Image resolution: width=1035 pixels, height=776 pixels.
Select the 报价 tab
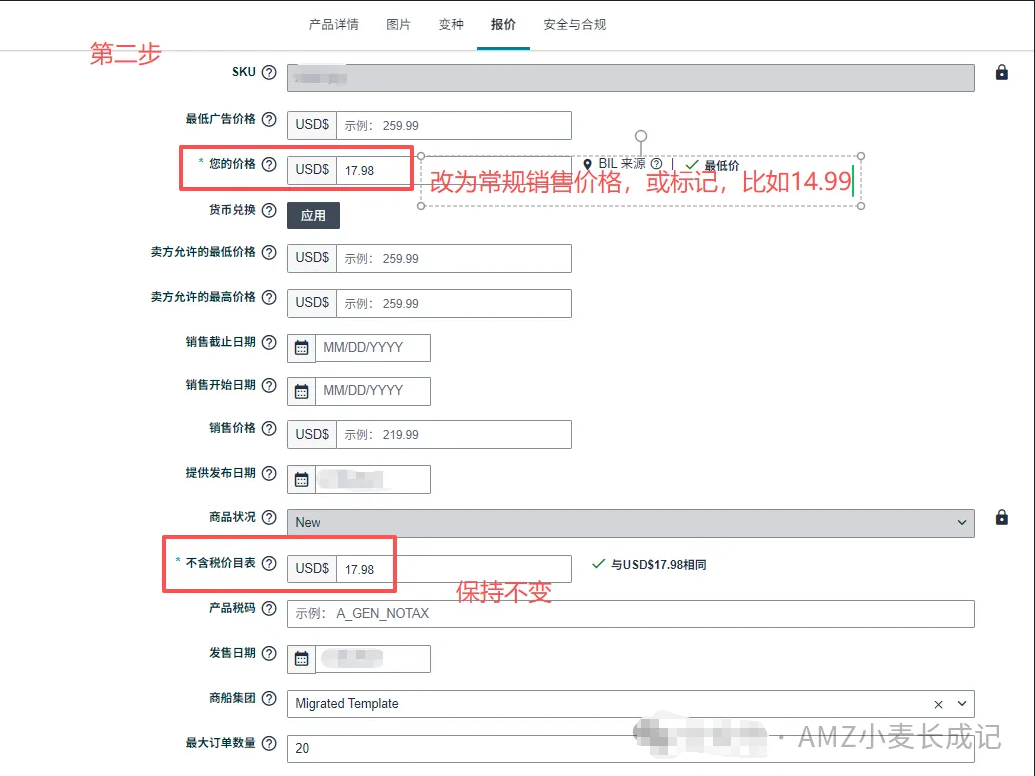point(503,24)
